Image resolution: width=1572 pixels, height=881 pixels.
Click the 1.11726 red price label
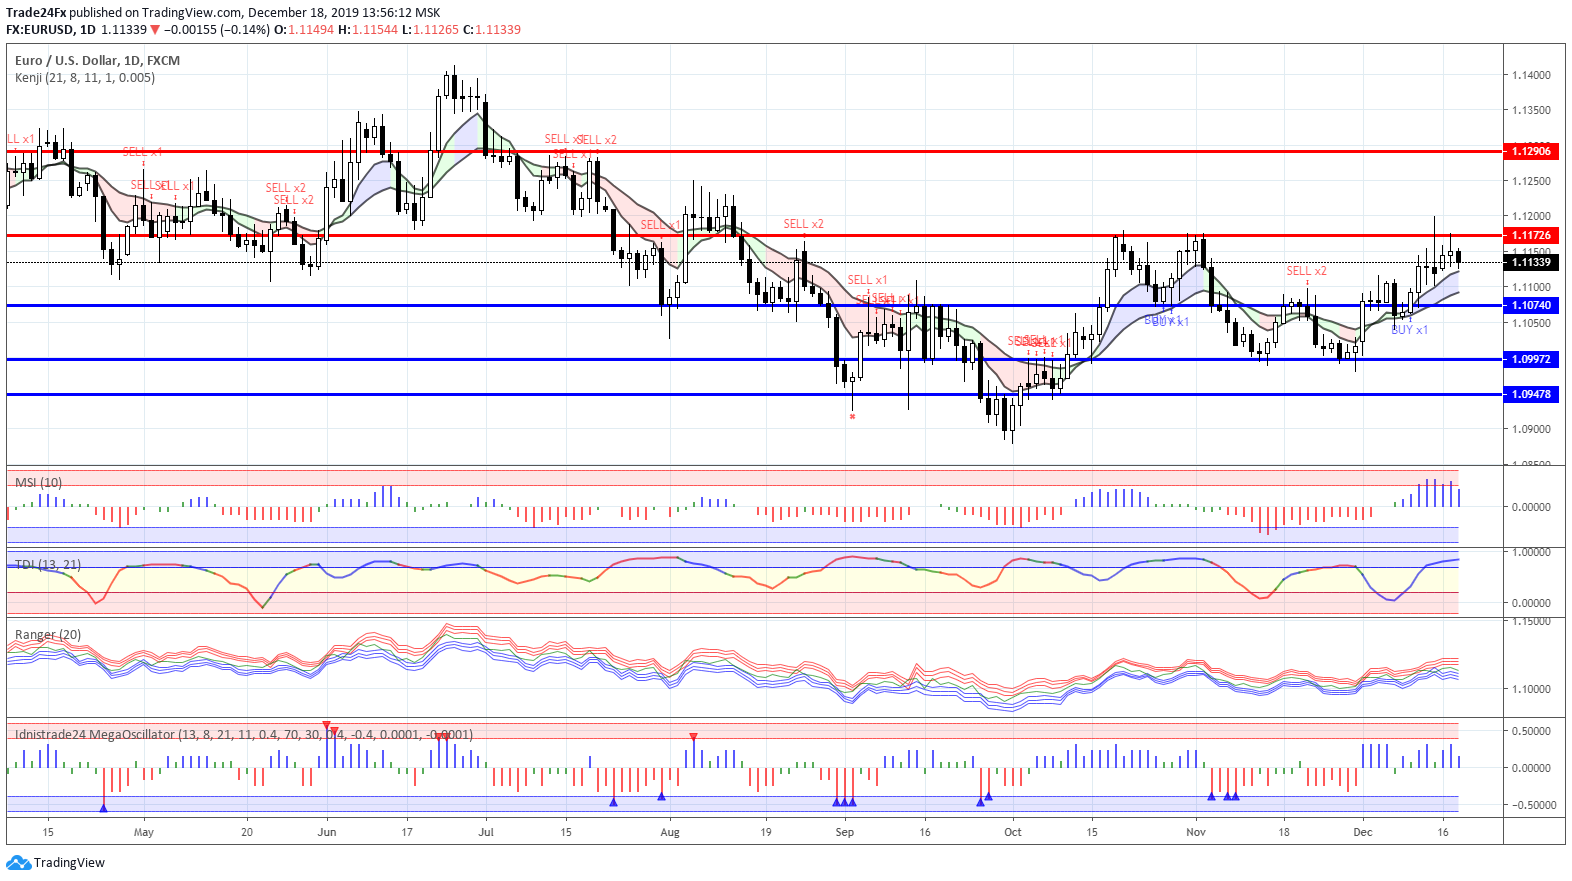click(x=1531, y=235)
